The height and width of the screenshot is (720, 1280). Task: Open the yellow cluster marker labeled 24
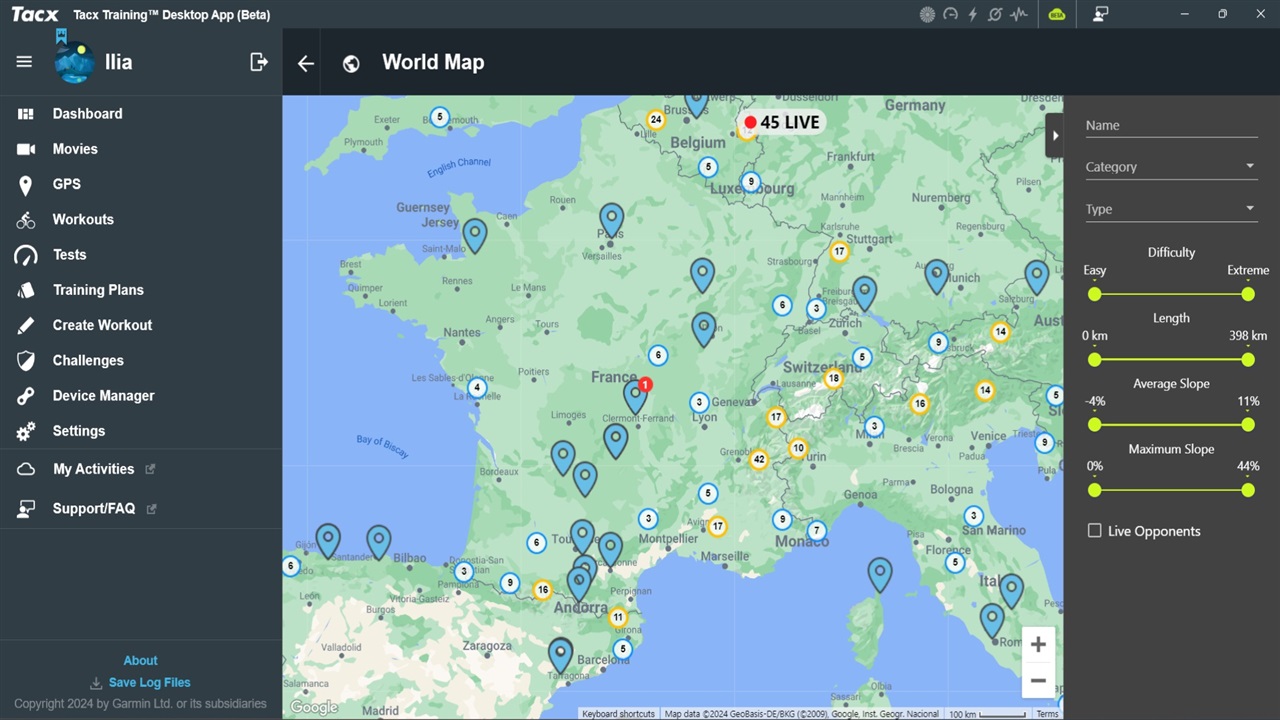point(655,120)
